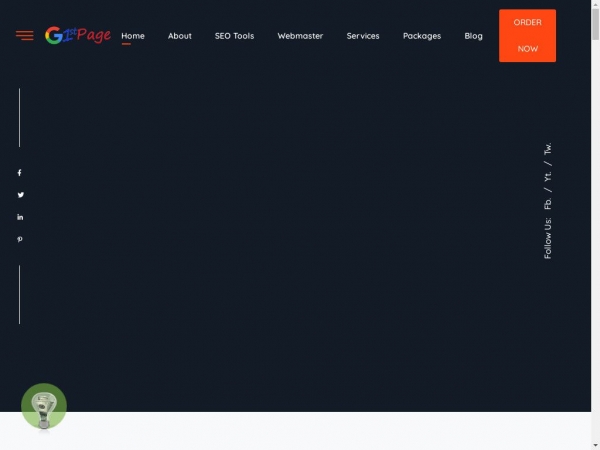The height and width of the screenshot is (450, 600).
Task: Click the green lightbulb floating icon
Action: [x=43, y=406]
